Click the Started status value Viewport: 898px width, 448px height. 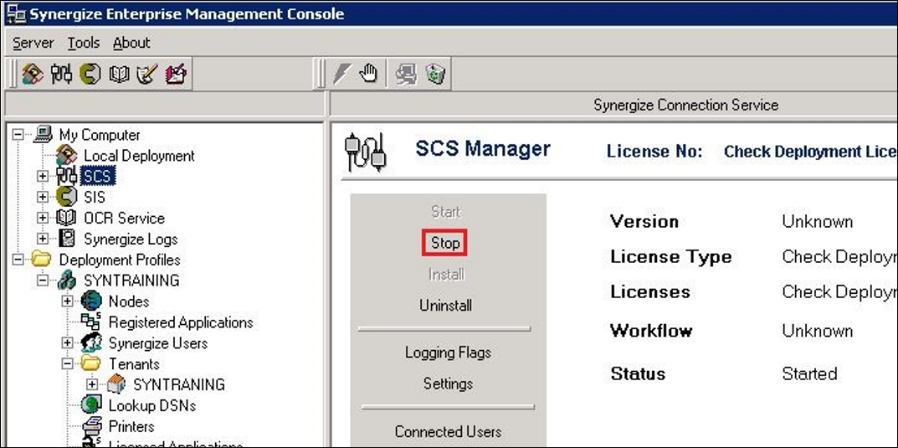click(809, 374)
